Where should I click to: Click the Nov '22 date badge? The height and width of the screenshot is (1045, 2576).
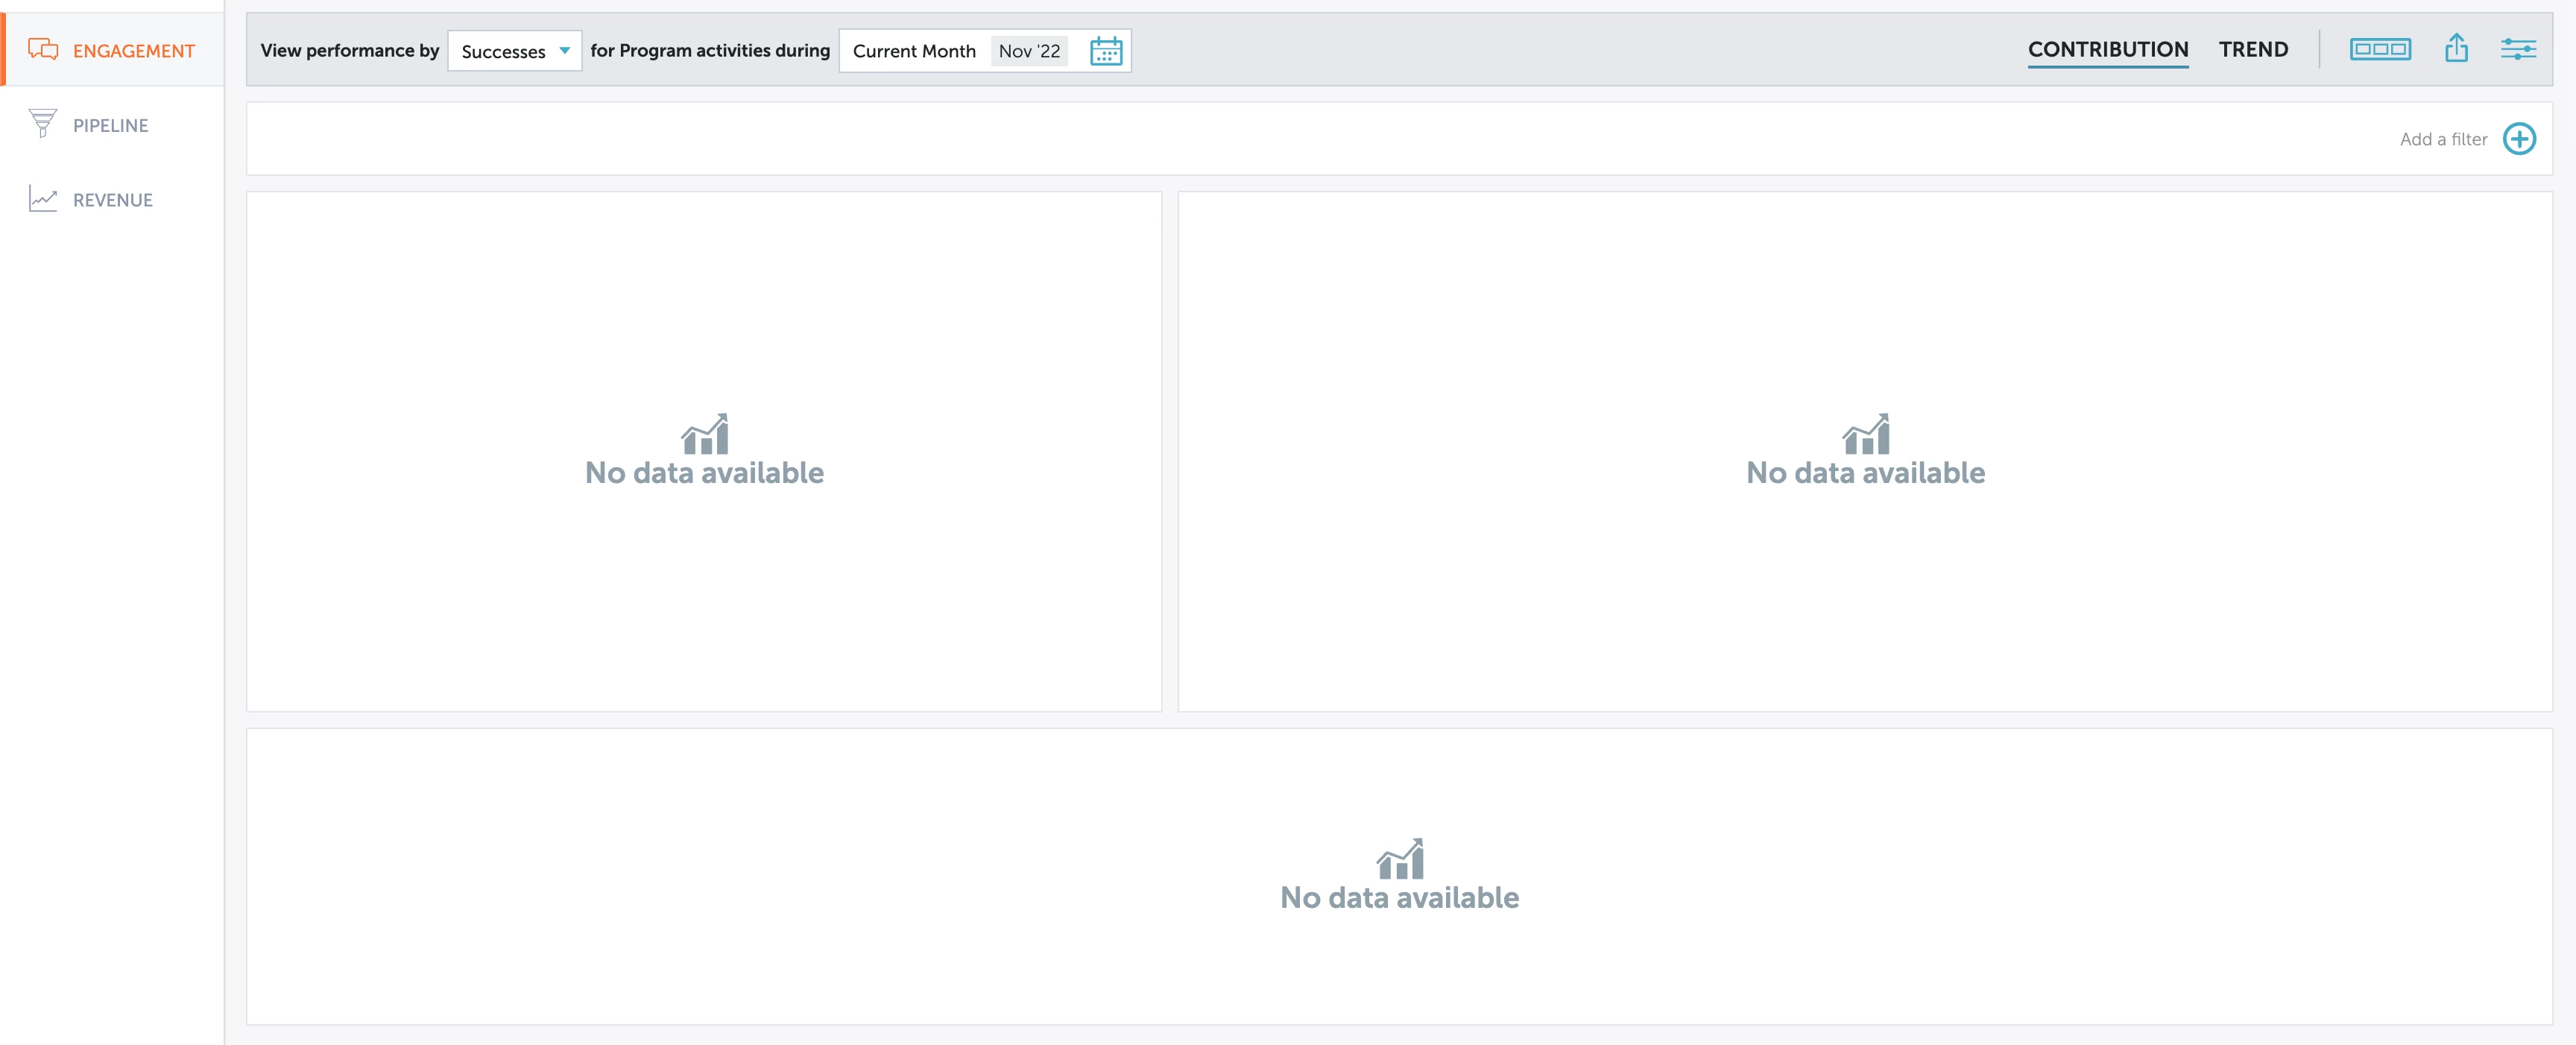1029,51
